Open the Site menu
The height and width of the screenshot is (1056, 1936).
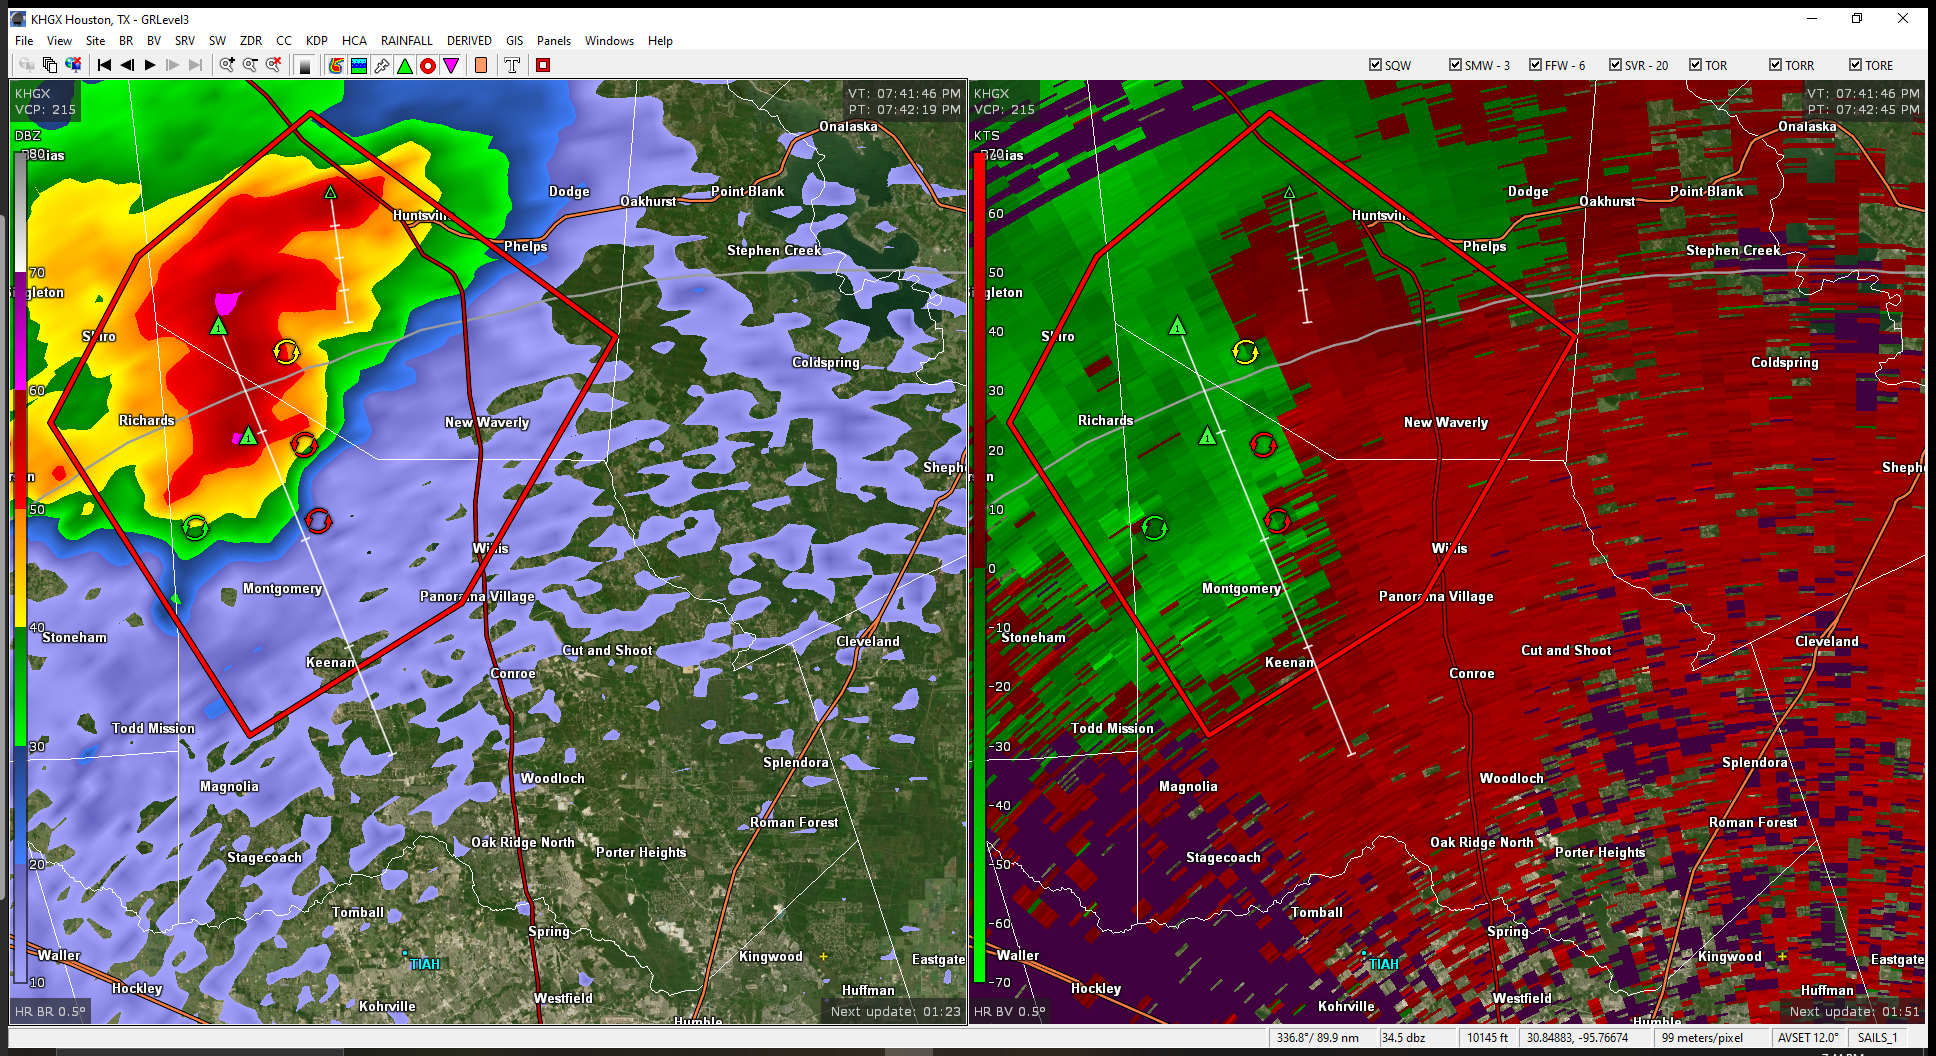click(95, 41)
